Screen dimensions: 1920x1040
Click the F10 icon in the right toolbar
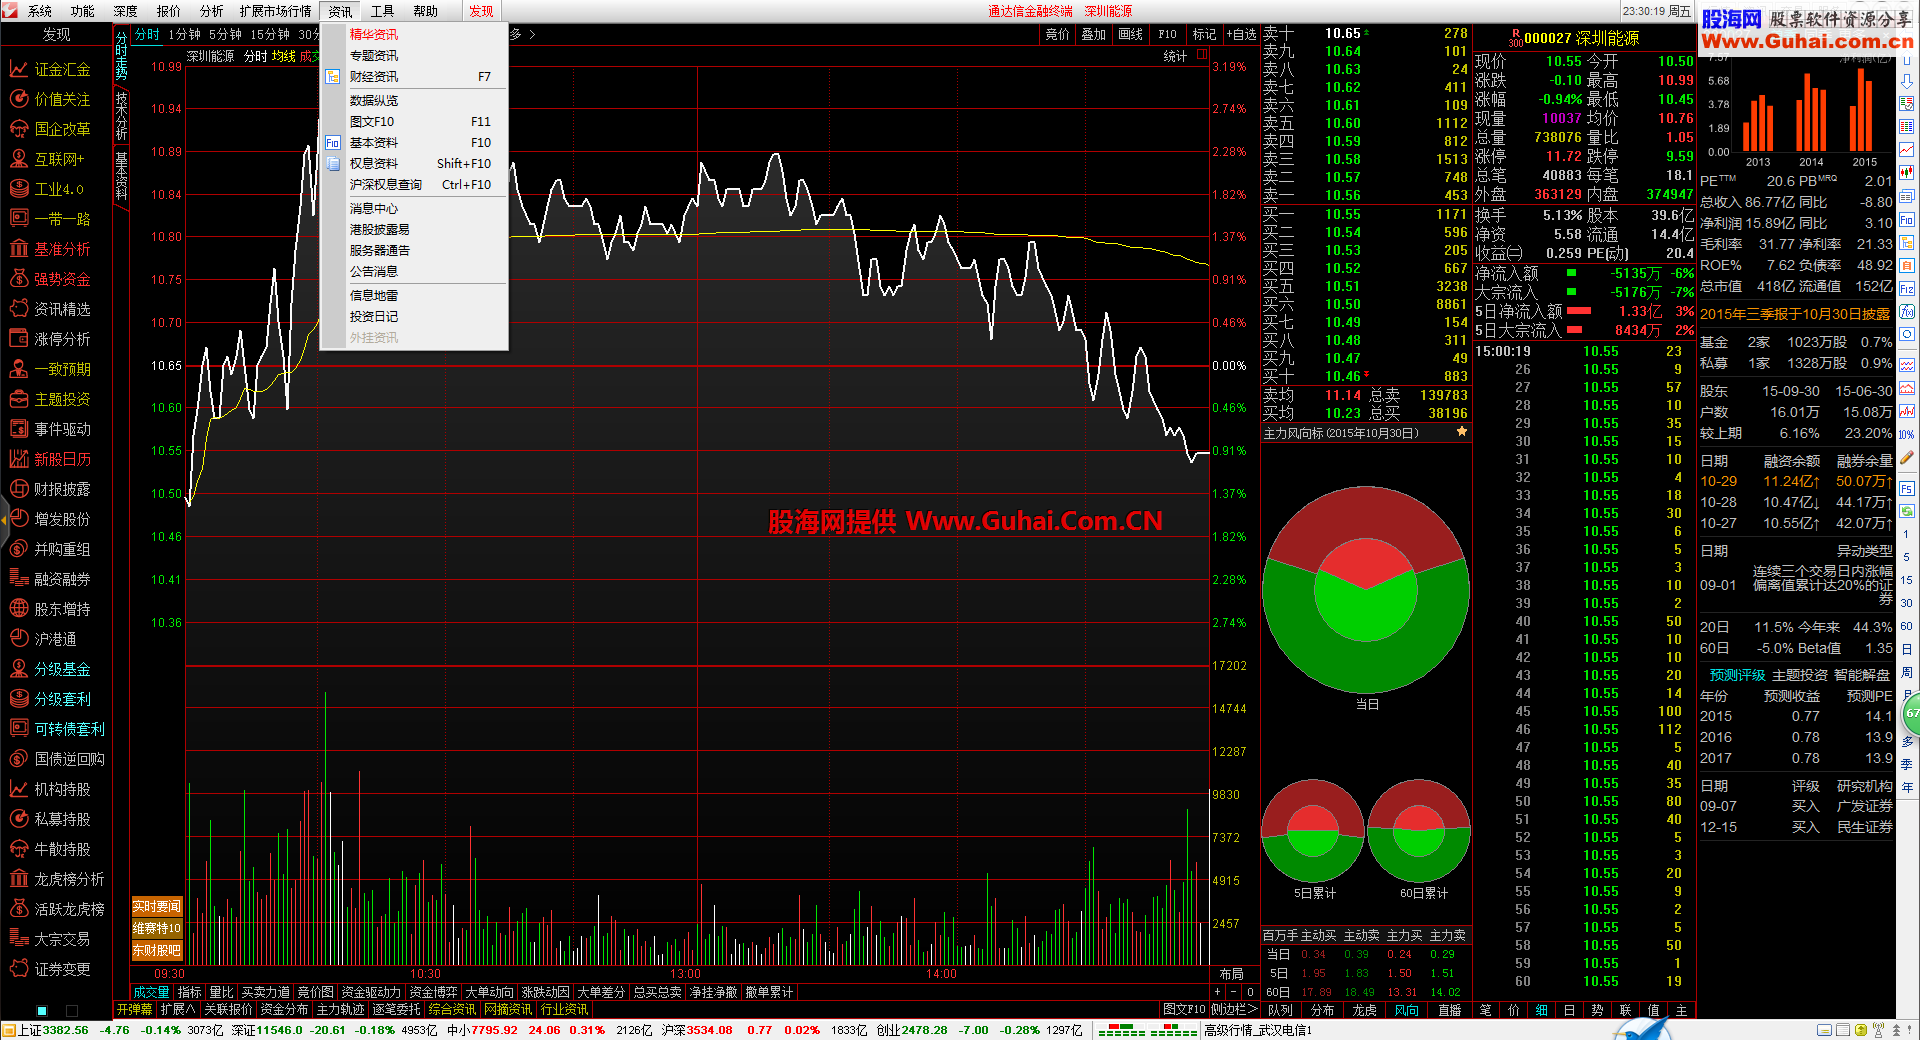click(1907, 219)
